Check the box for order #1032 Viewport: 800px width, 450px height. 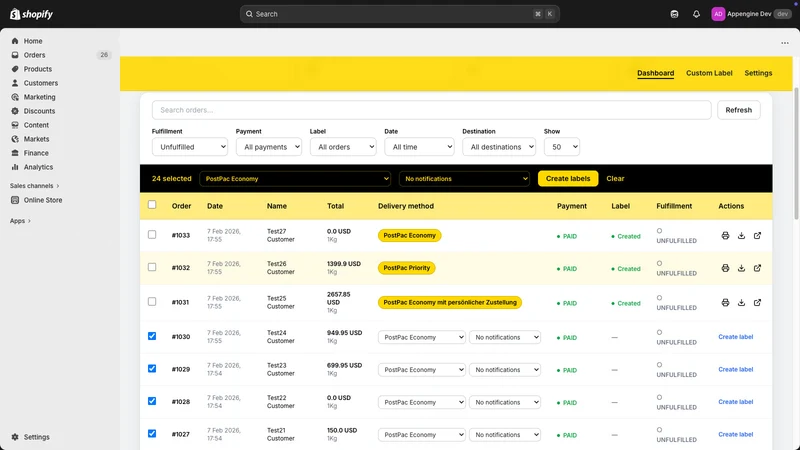point(152,267)
